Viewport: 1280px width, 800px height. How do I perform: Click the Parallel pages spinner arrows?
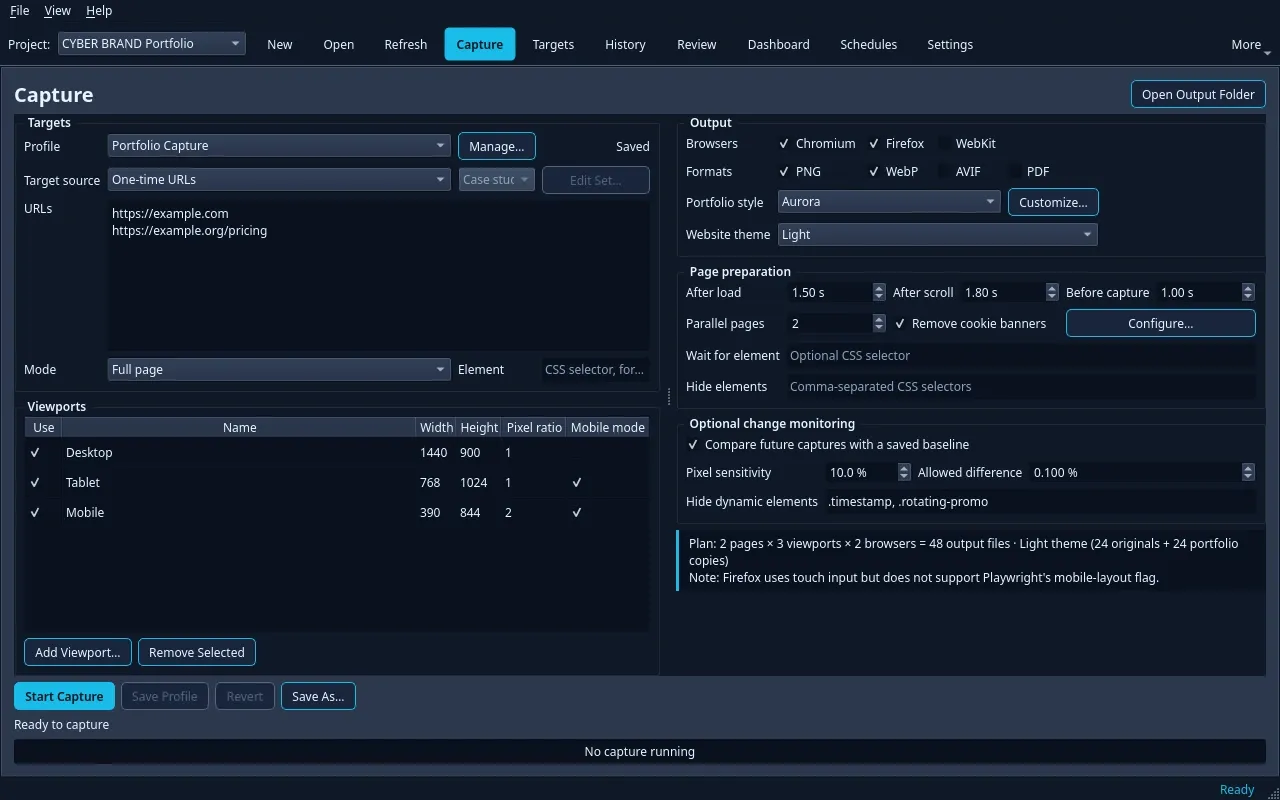tap(879, 324)
